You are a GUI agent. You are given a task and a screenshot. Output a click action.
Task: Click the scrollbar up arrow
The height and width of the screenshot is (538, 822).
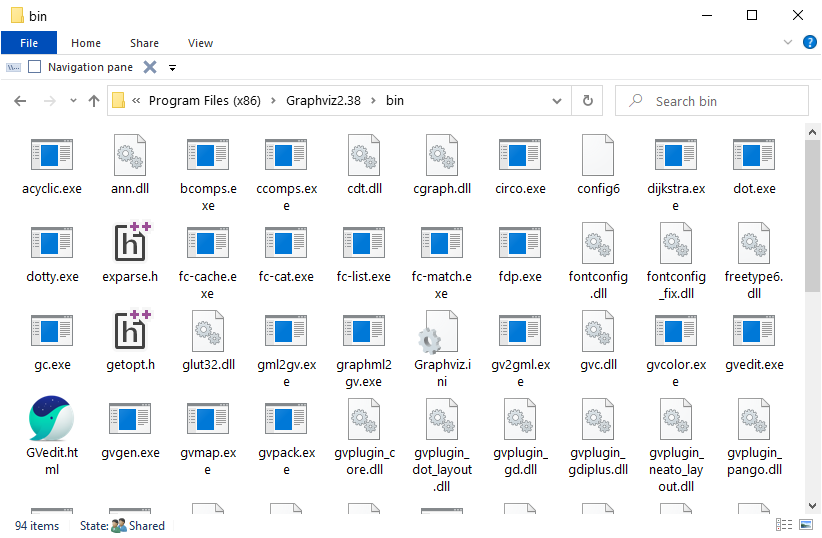click(x=813, y=132)
